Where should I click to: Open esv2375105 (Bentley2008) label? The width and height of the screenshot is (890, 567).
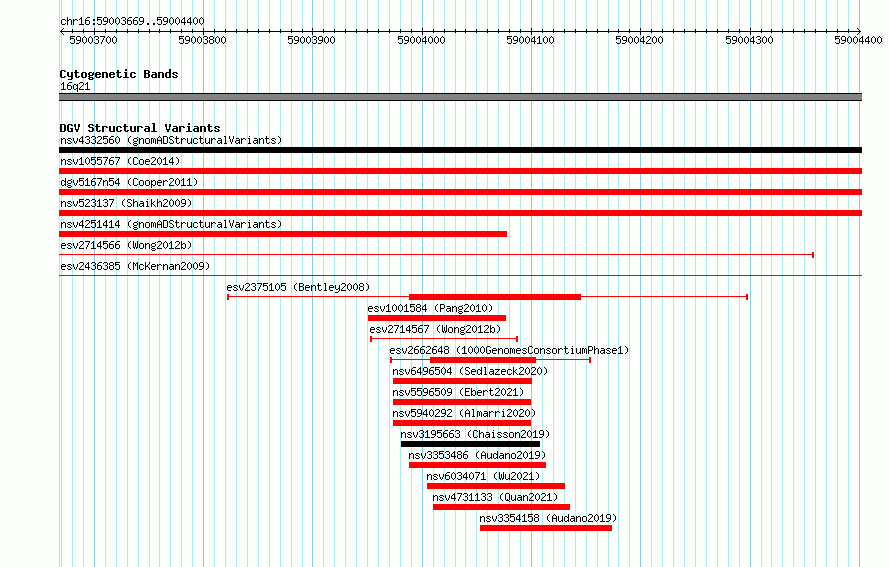pyautogui.click(x=298, y=287)
